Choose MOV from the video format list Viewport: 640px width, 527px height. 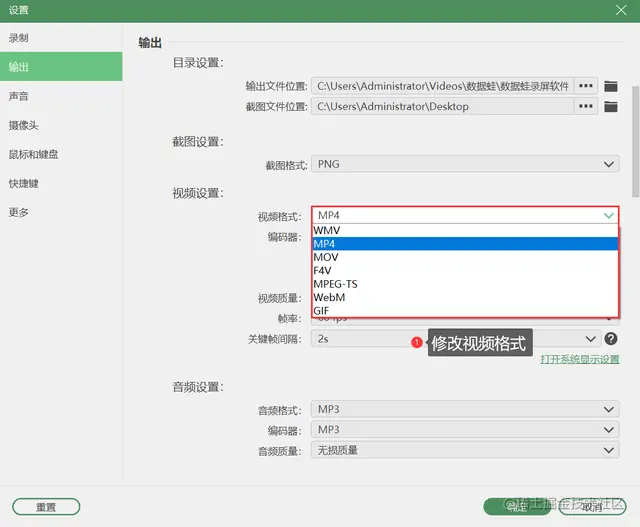[x=465, y=257]
